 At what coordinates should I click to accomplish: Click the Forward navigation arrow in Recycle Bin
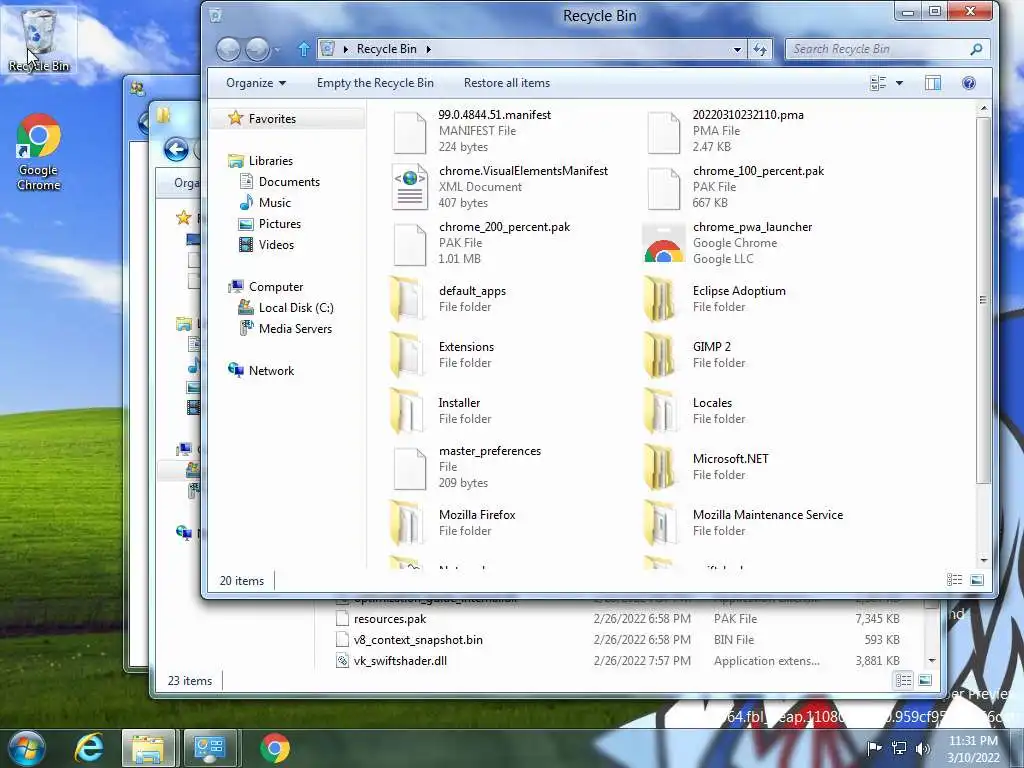tap(257, 49)
